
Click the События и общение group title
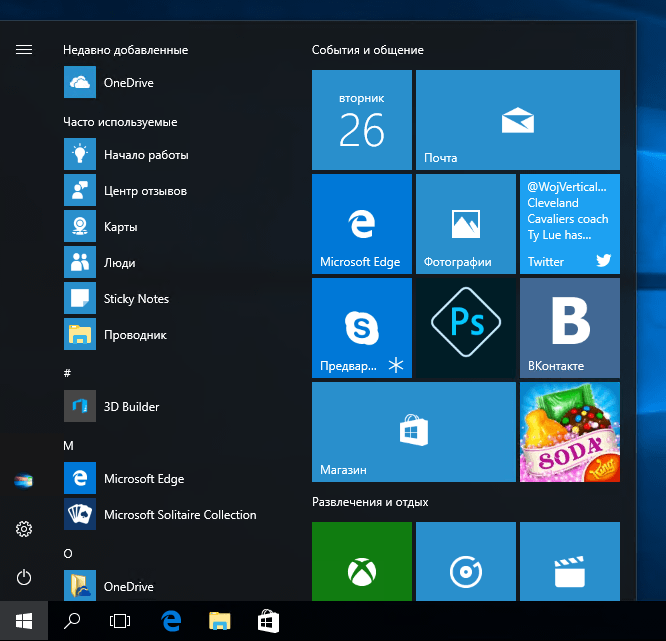[x=368, y=50]
